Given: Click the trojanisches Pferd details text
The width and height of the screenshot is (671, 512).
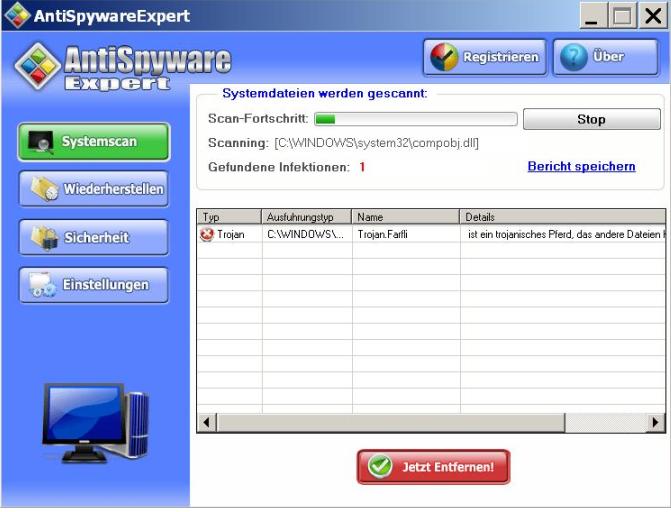Looking at the screenshot, I should point(566,234).
